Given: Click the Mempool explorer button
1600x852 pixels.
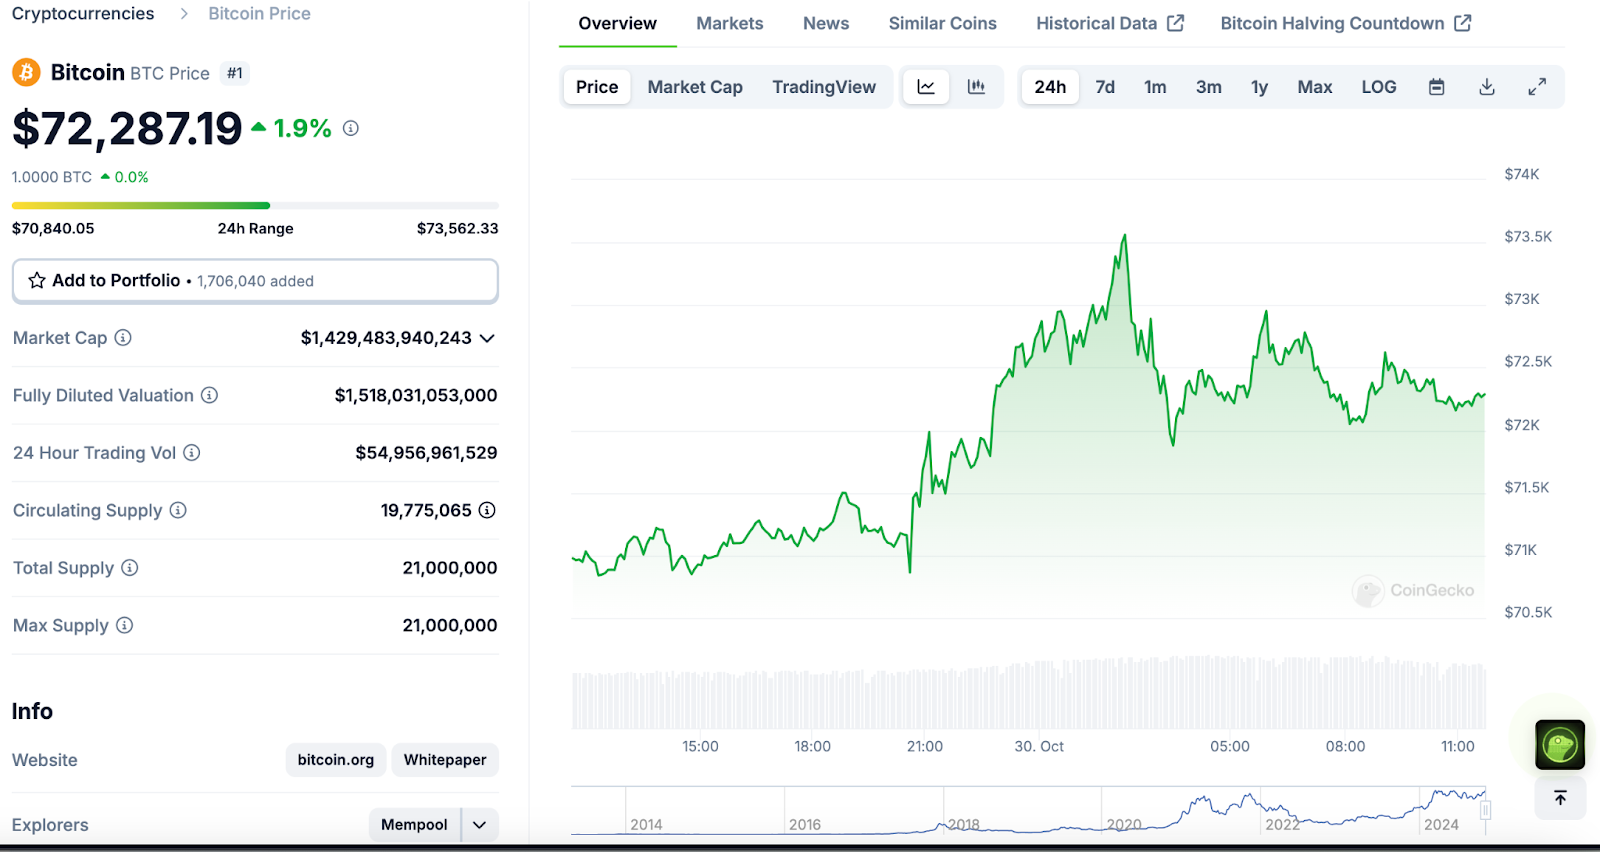Looking at the screenshot, I should [x=414, y=825].
